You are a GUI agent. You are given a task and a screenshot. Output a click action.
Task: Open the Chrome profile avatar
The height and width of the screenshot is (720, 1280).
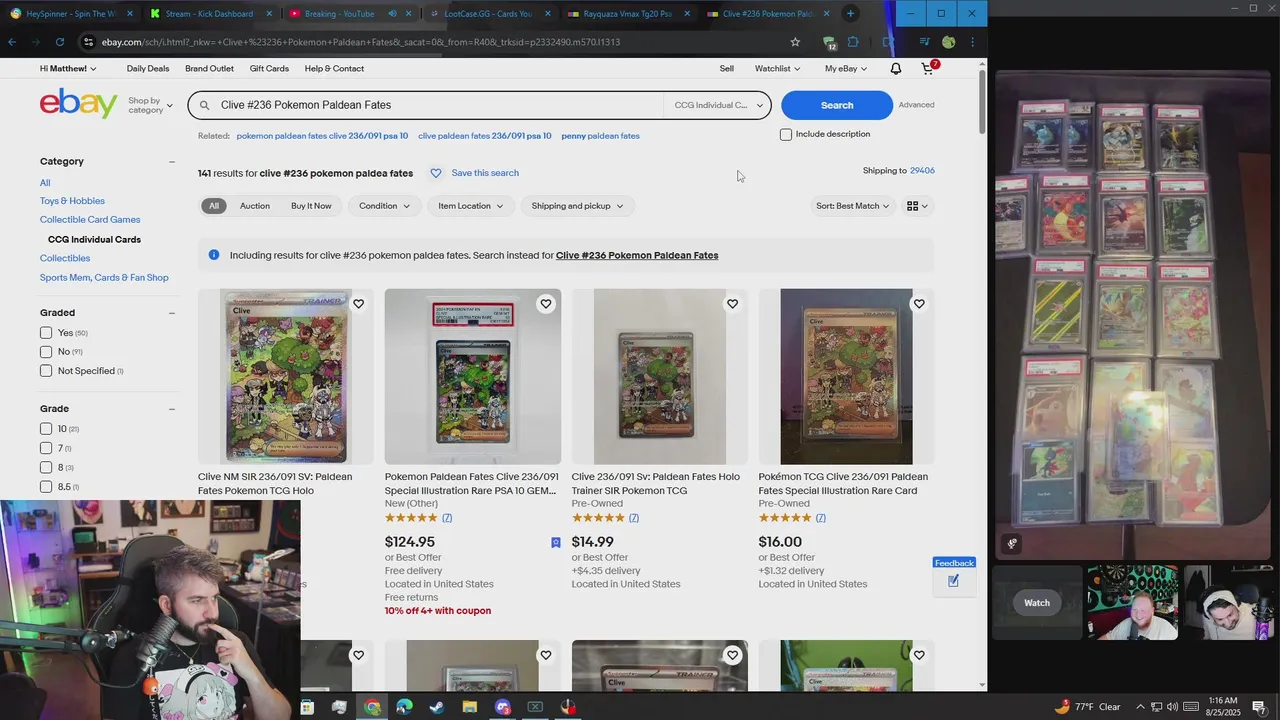click(948, 42)
